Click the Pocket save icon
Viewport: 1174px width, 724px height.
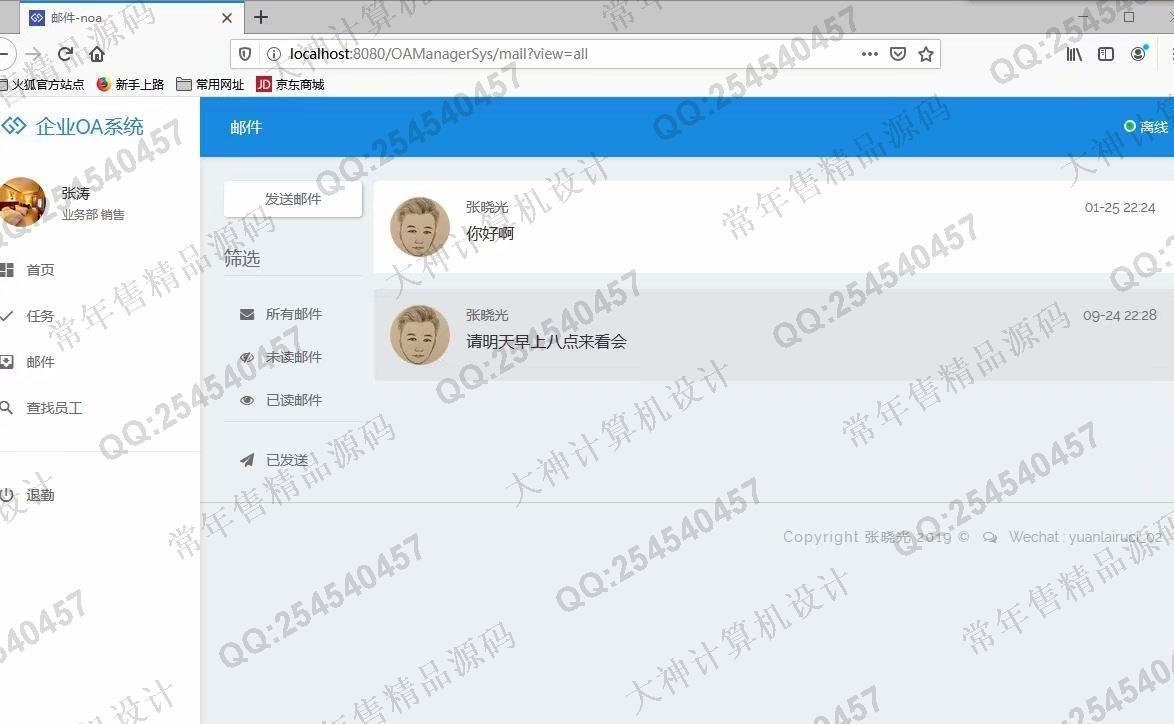(x=898, y=54)
